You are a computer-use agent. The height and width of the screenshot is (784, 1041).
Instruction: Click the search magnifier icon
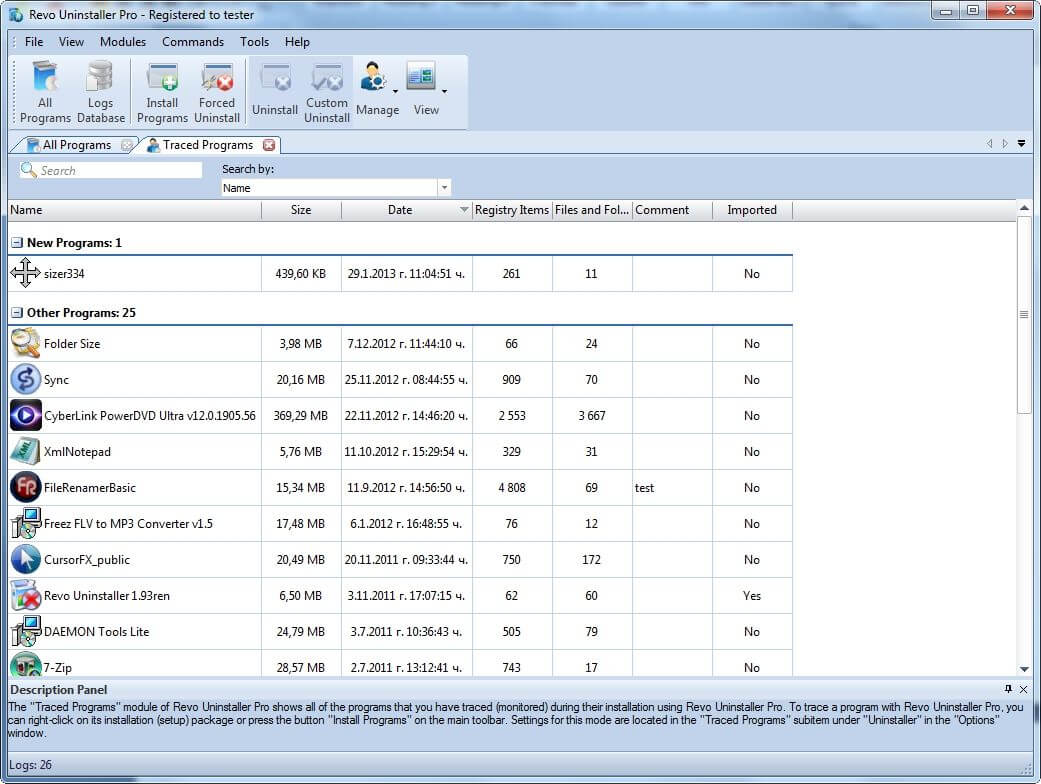click(x=29, y=170)
